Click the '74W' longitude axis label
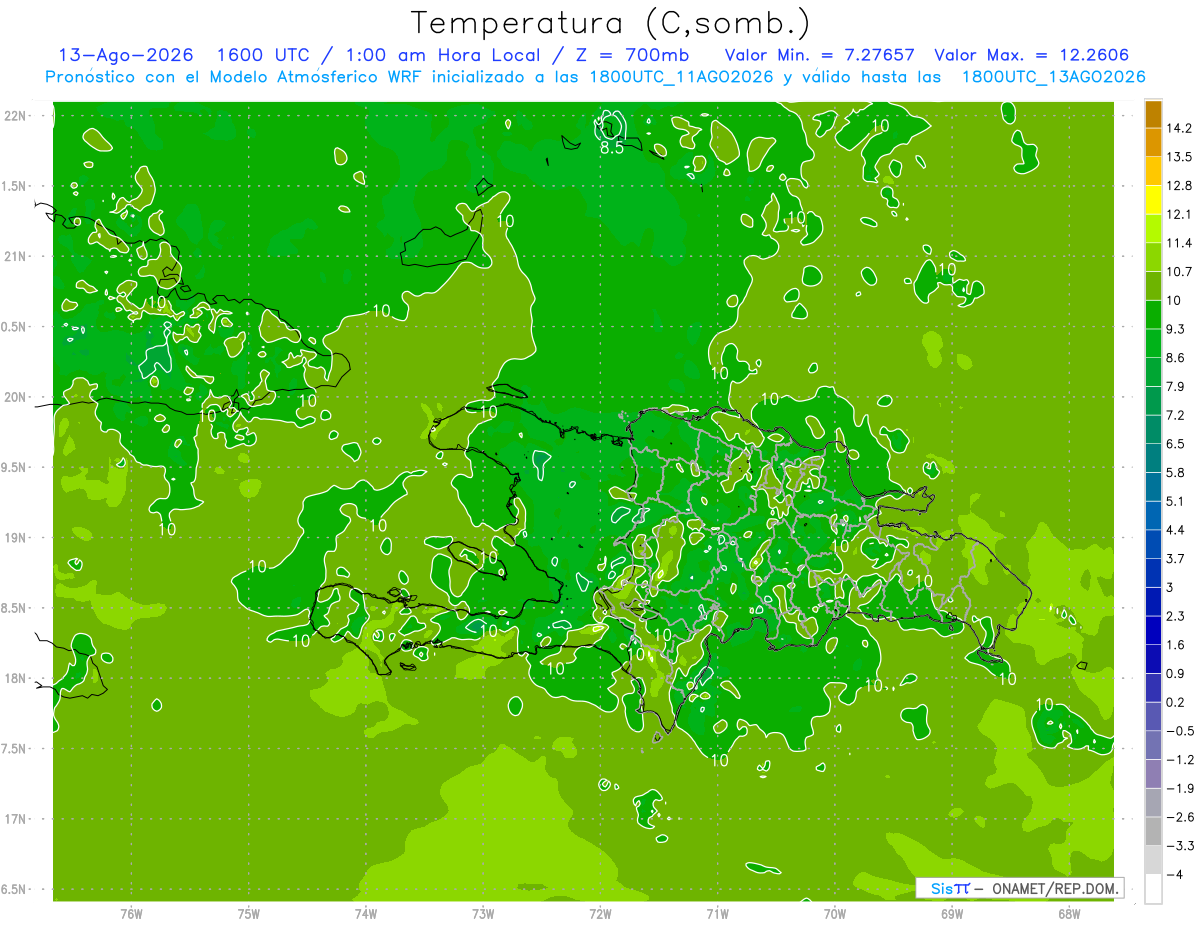Viewport: 1200px width, 927px height. pos(366,913)
